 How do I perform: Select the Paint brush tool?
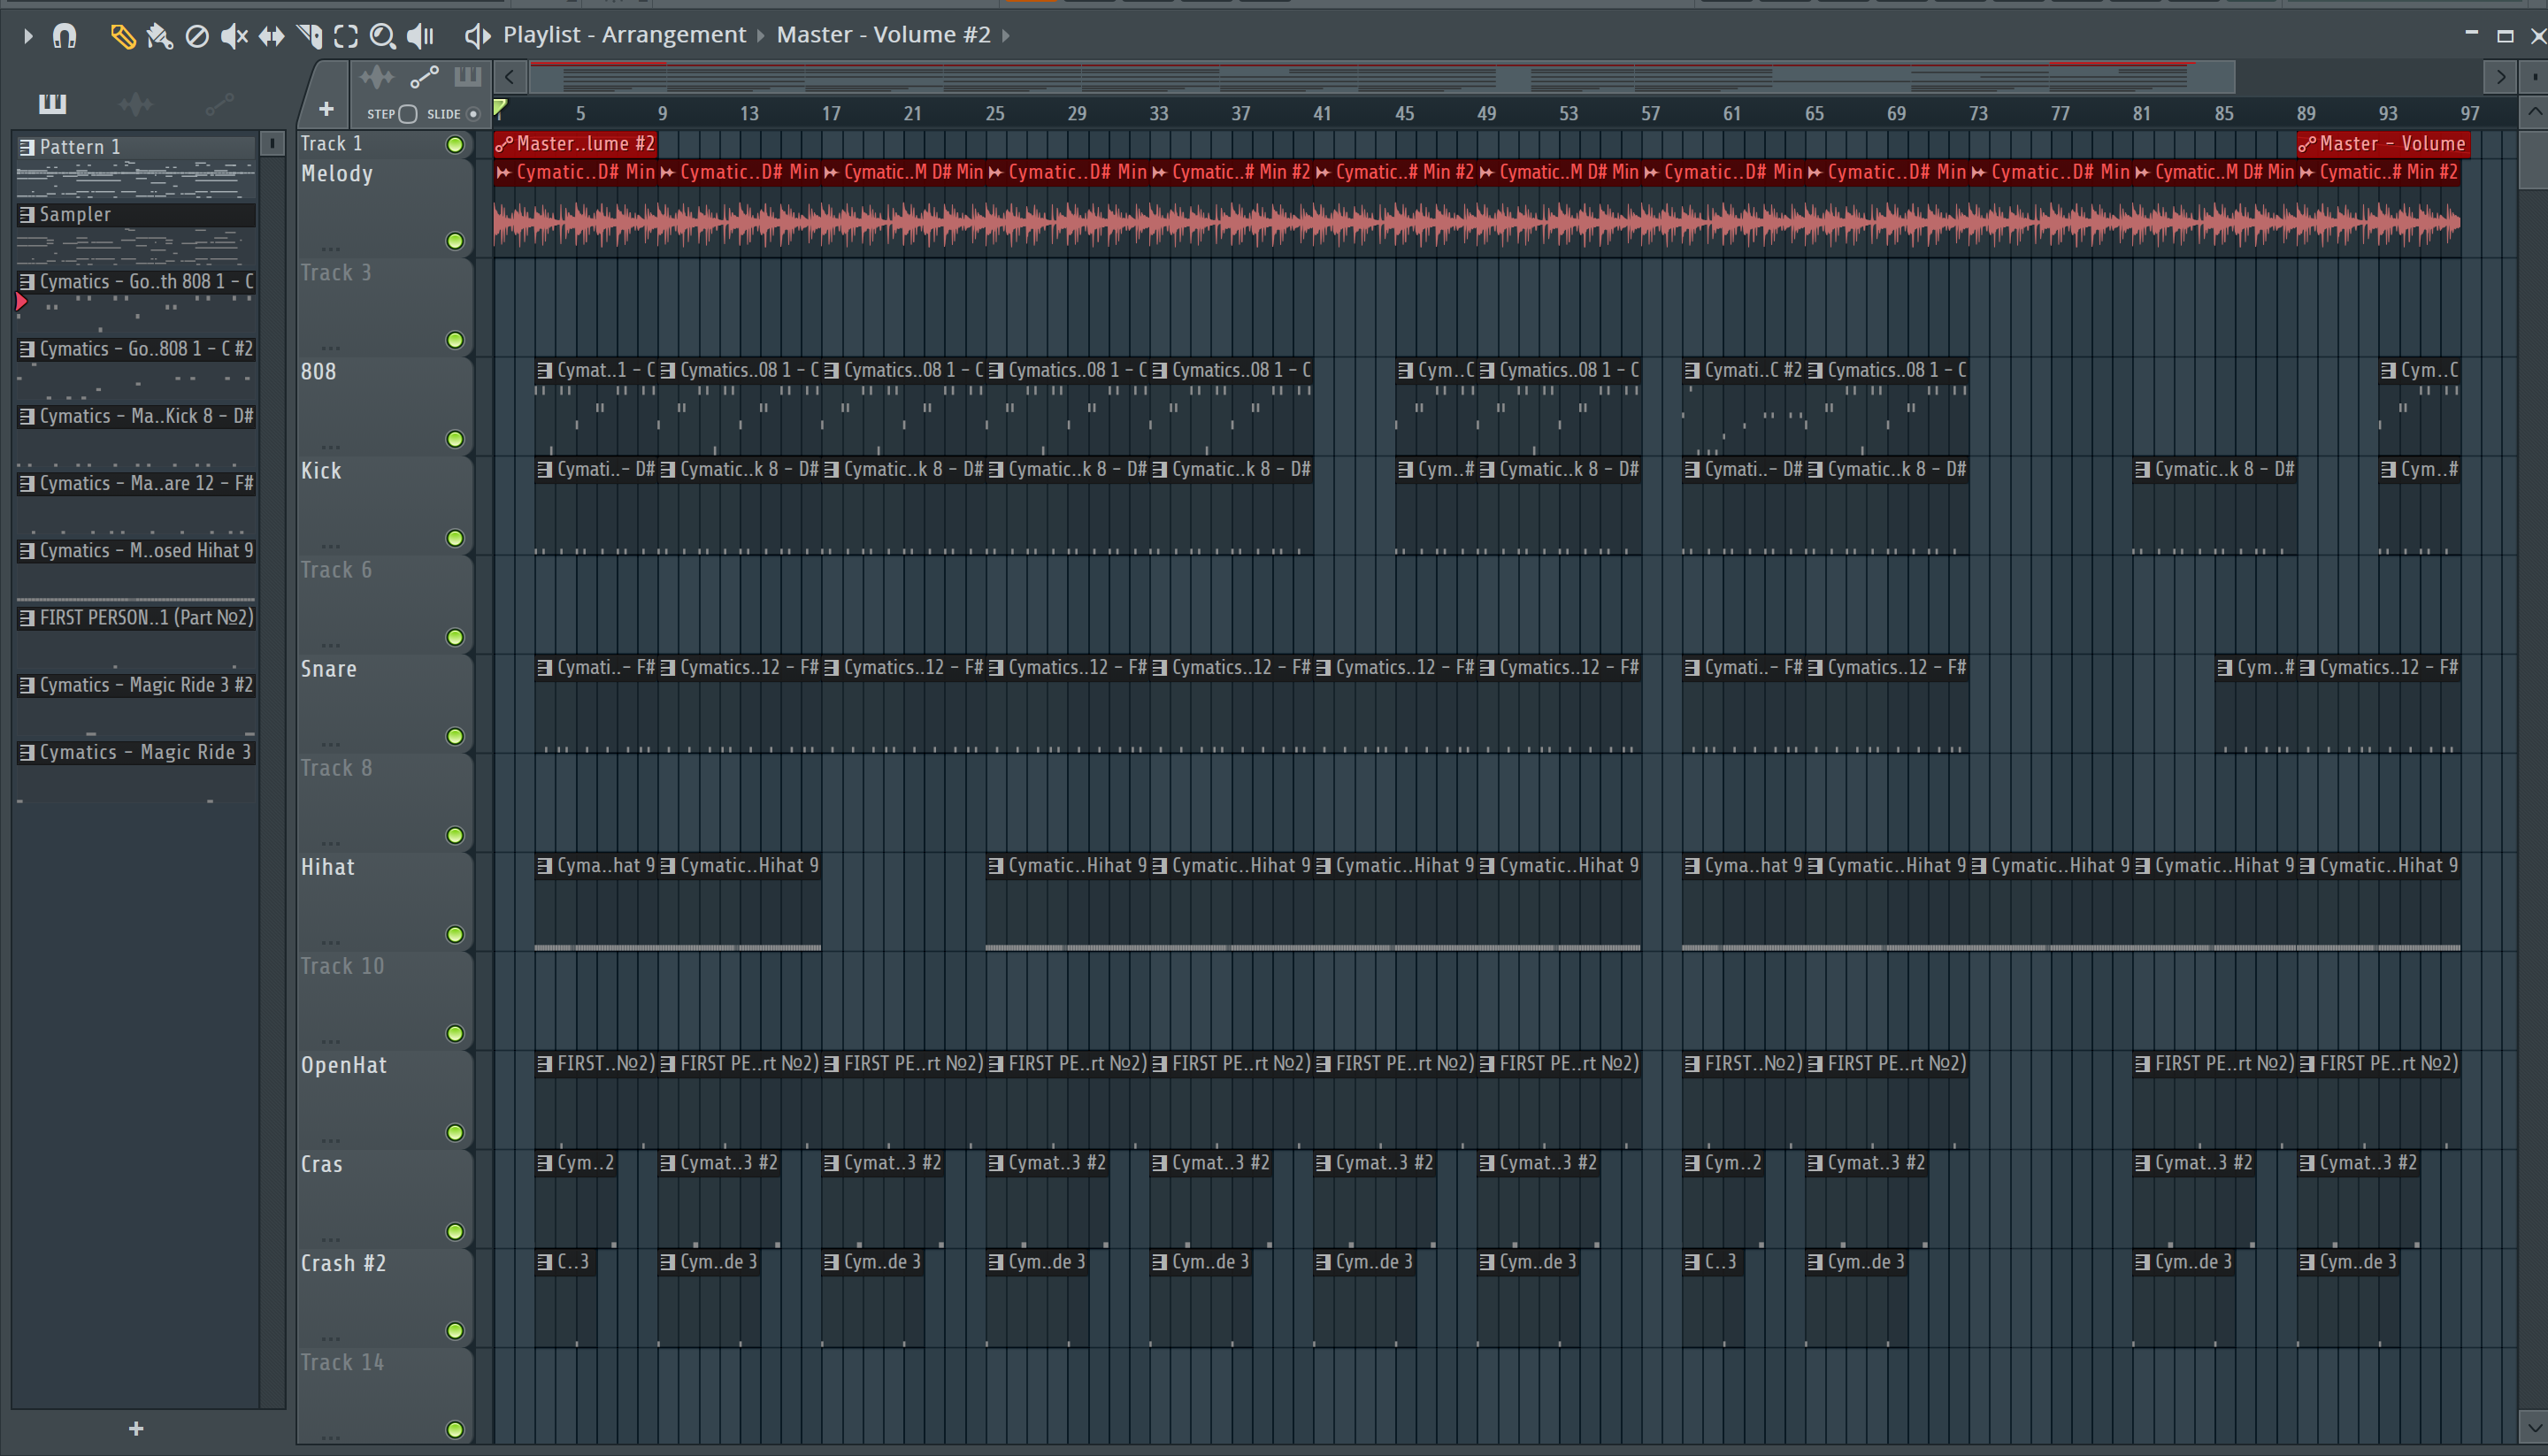[x=159, y=37]
